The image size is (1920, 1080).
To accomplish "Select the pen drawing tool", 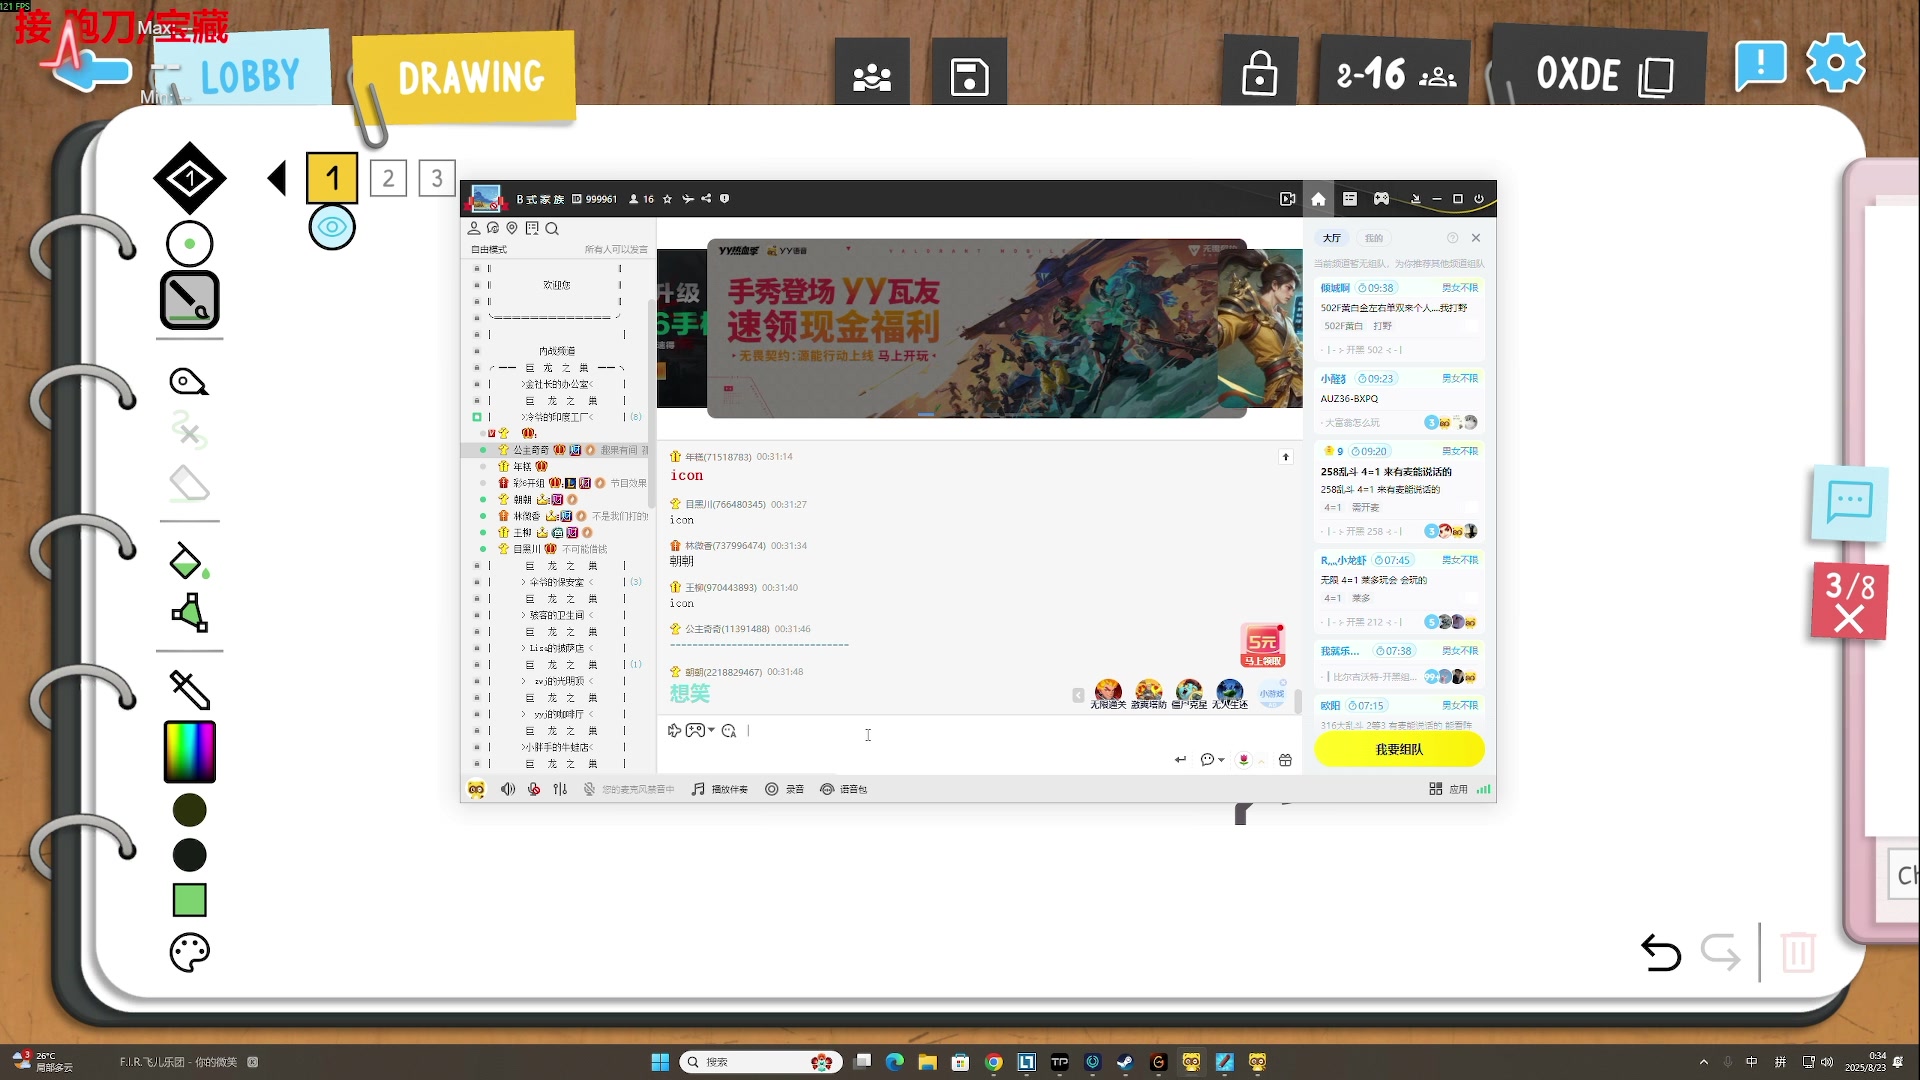I will (x=189, y=300).
